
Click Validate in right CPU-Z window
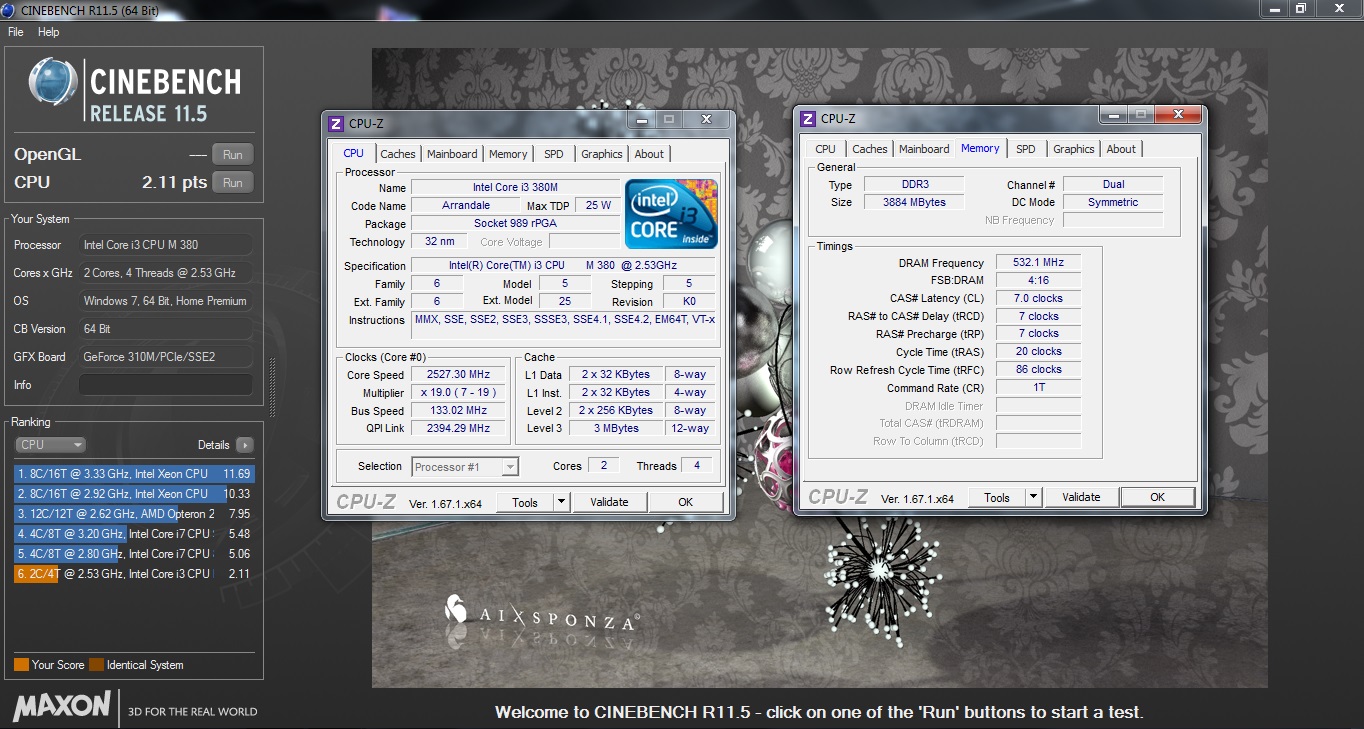(1081, 497)
